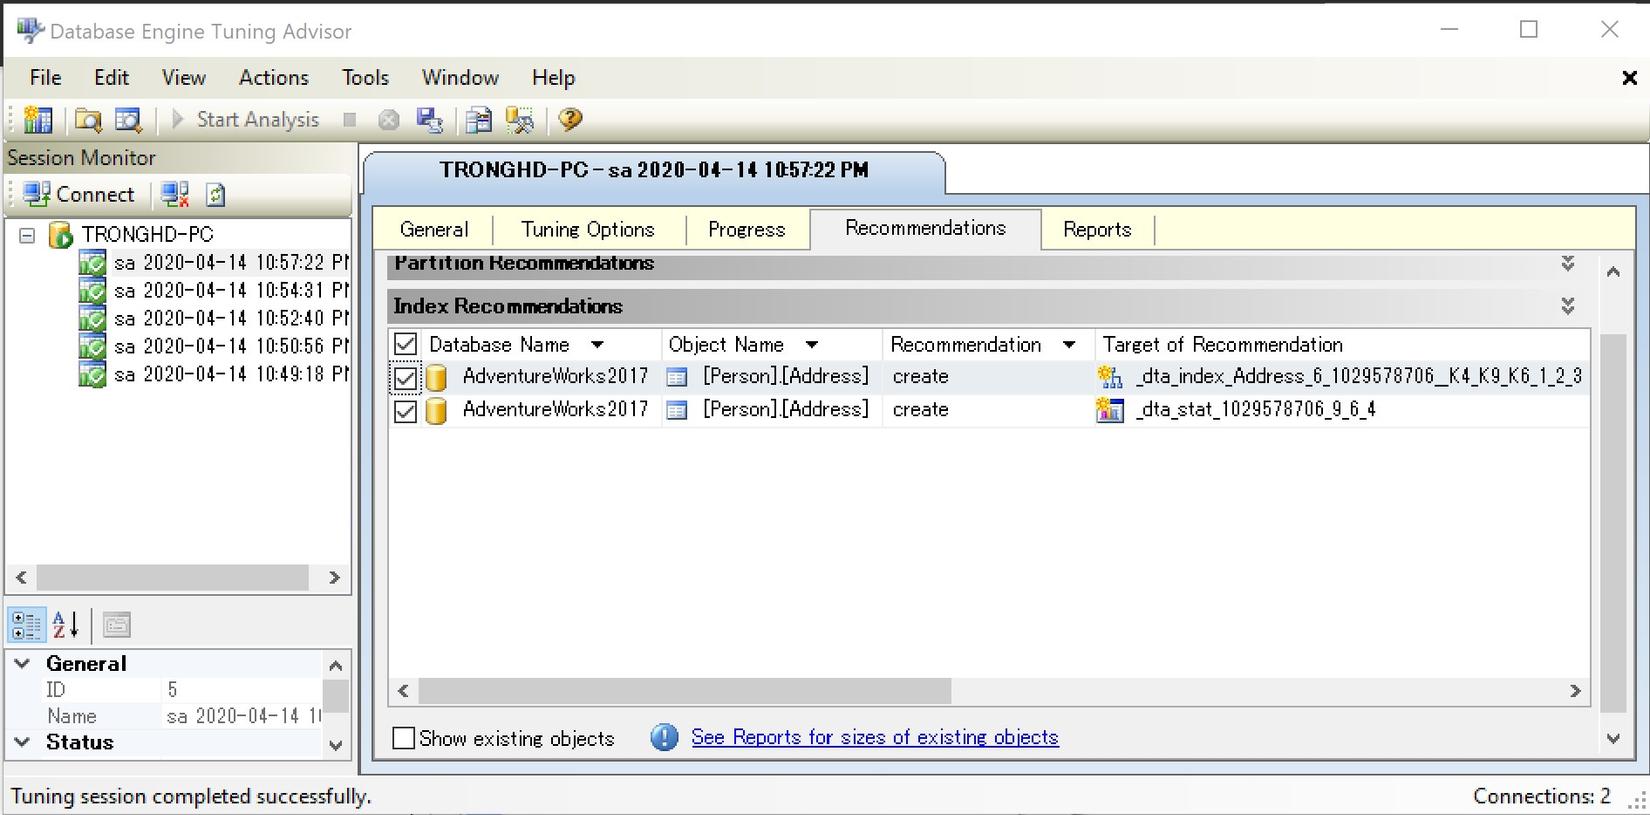The image size is (1650, 815).
Task: Select the TRONGHD-PC server icon in the tree
Action: click(61, 236)
